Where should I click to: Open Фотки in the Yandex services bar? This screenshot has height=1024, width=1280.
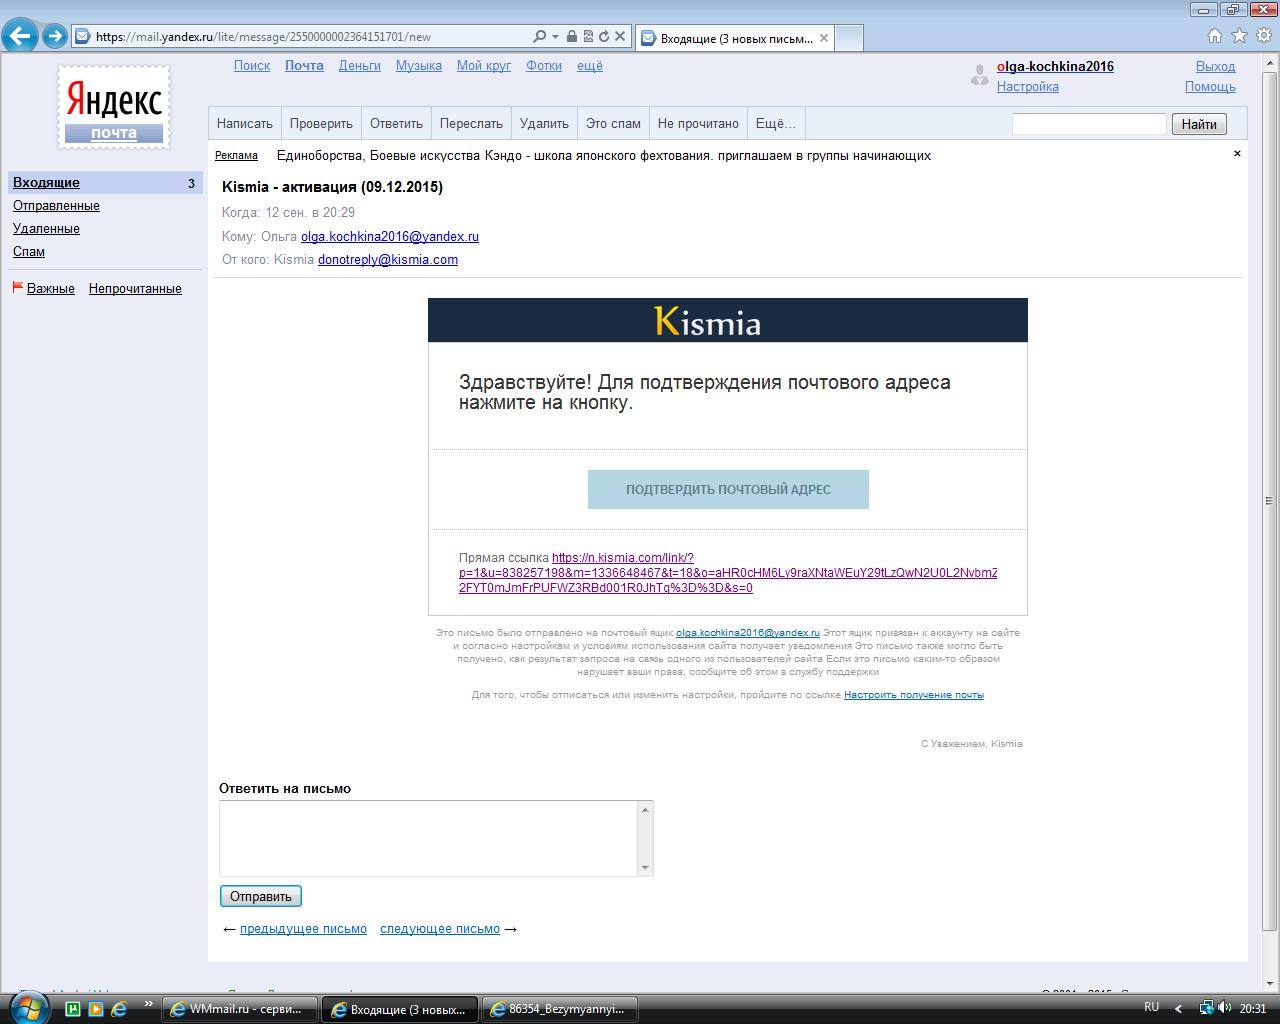(x=544, y=65)
